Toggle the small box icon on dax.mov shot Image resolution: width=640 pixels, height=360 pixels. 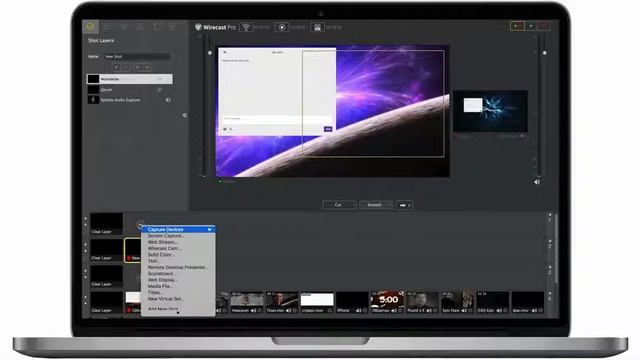coord(541,311)
